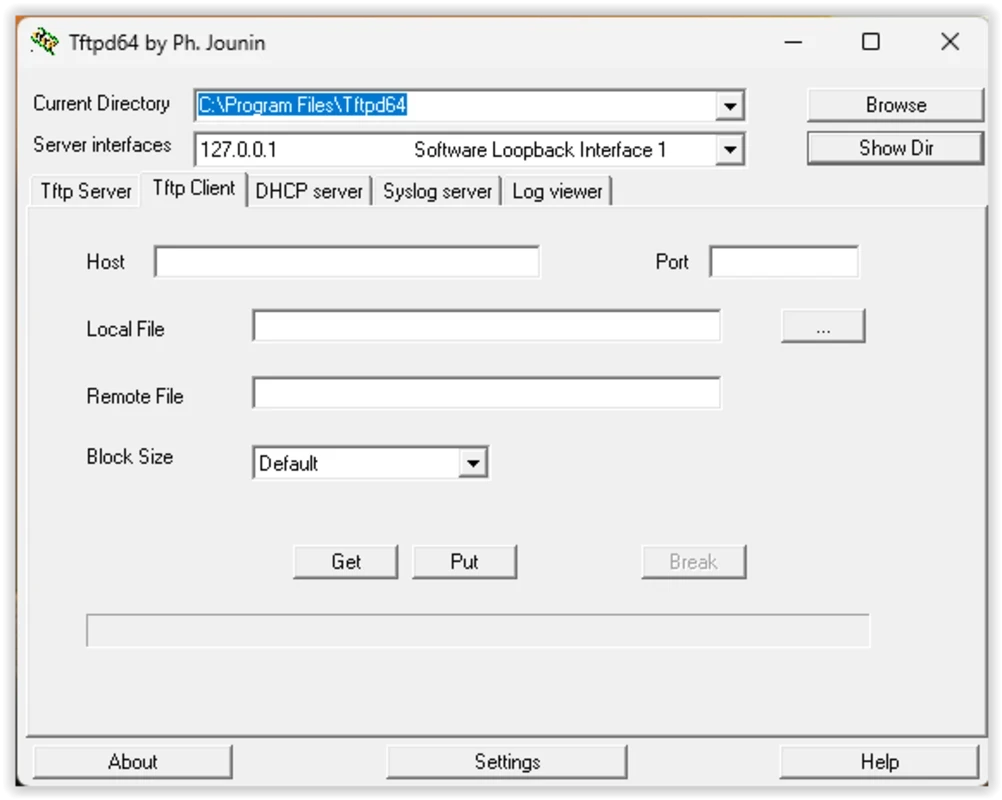Go to the Syslog server tab
The height and width of the screenshot is (800, 1002).
coord(438,191)
